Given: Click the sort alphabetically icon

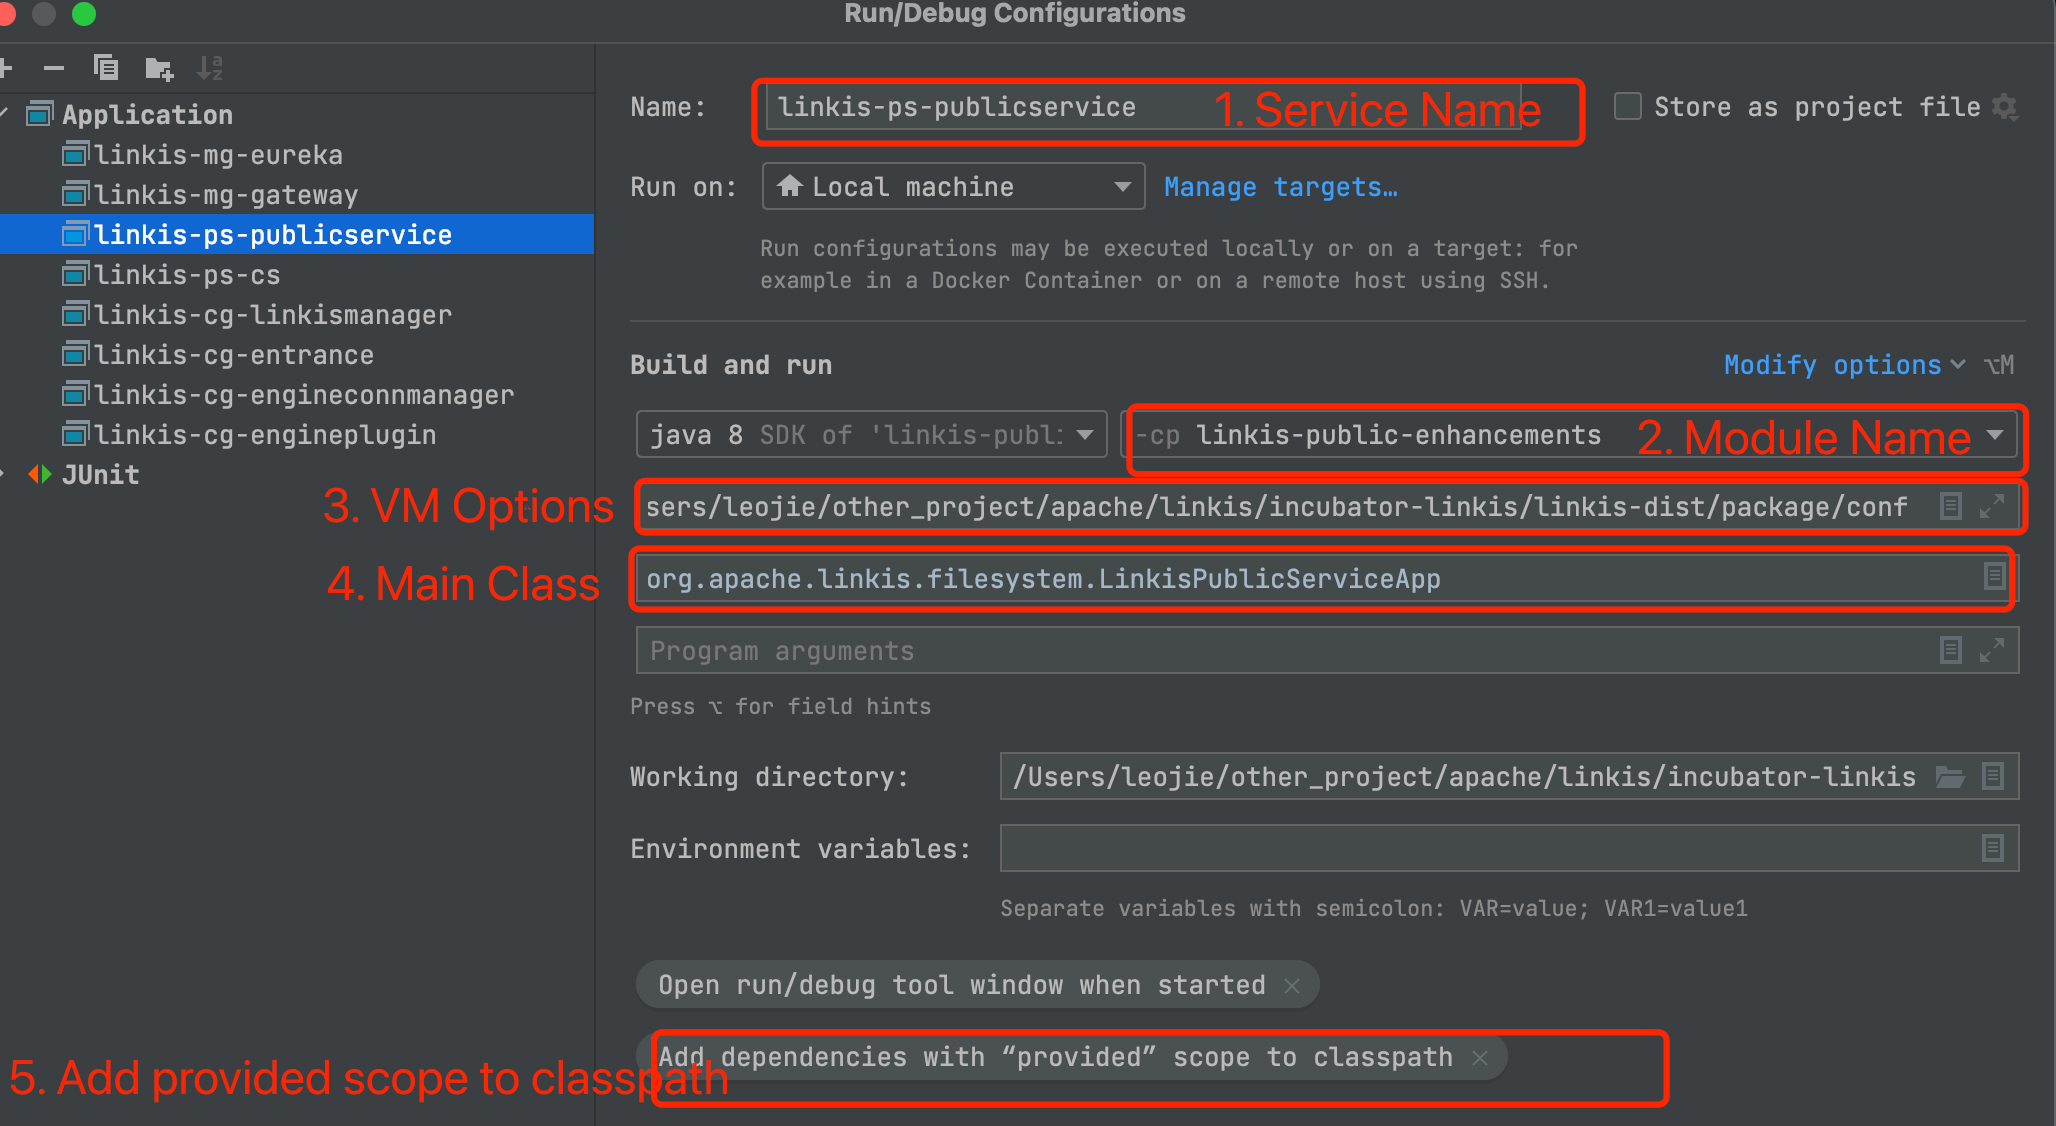Looking at the screenshot, I should pyautogui.click(x=210, y=68).
